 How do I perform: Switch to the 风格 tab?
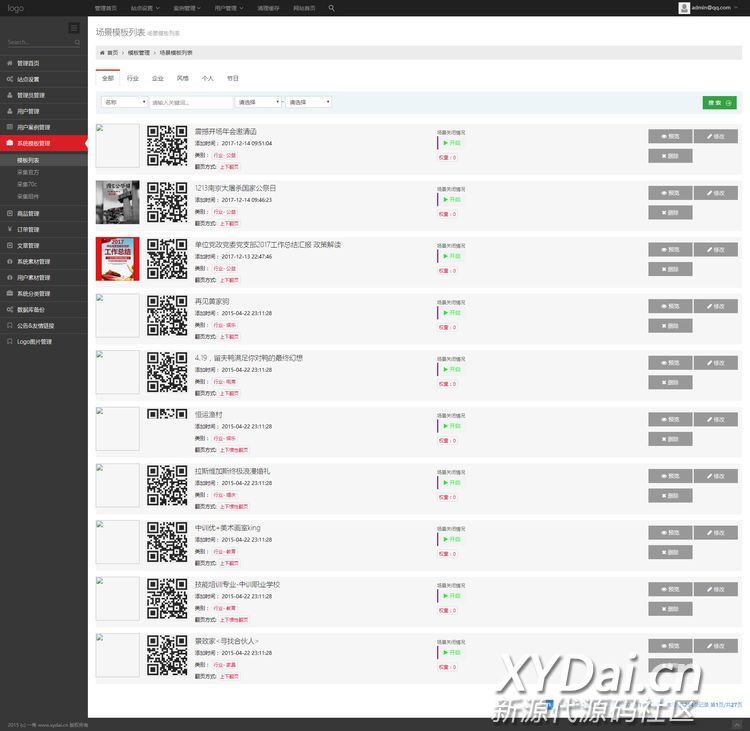click(182, 78)
